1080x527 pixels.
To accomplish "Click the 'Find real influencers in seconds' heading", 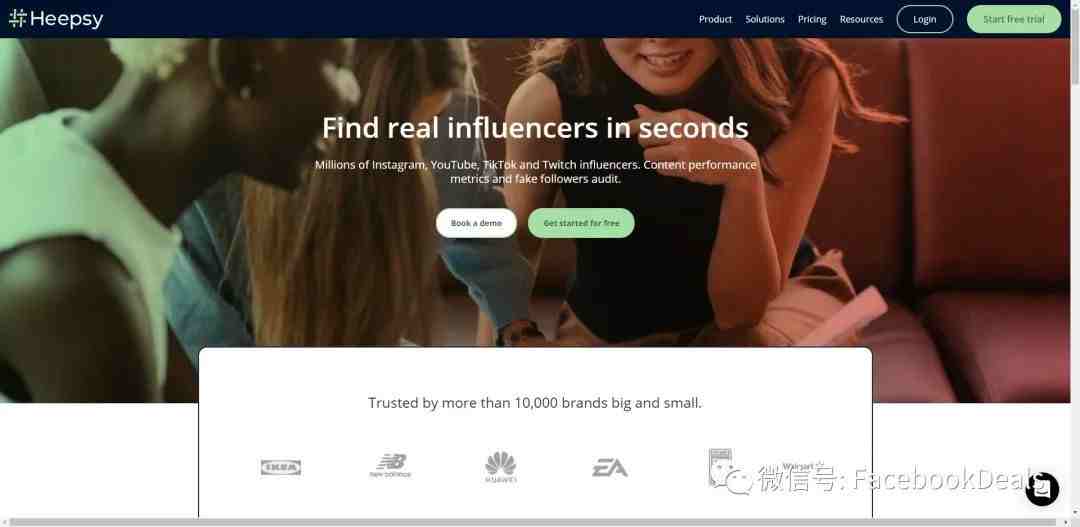I will 535,127.
